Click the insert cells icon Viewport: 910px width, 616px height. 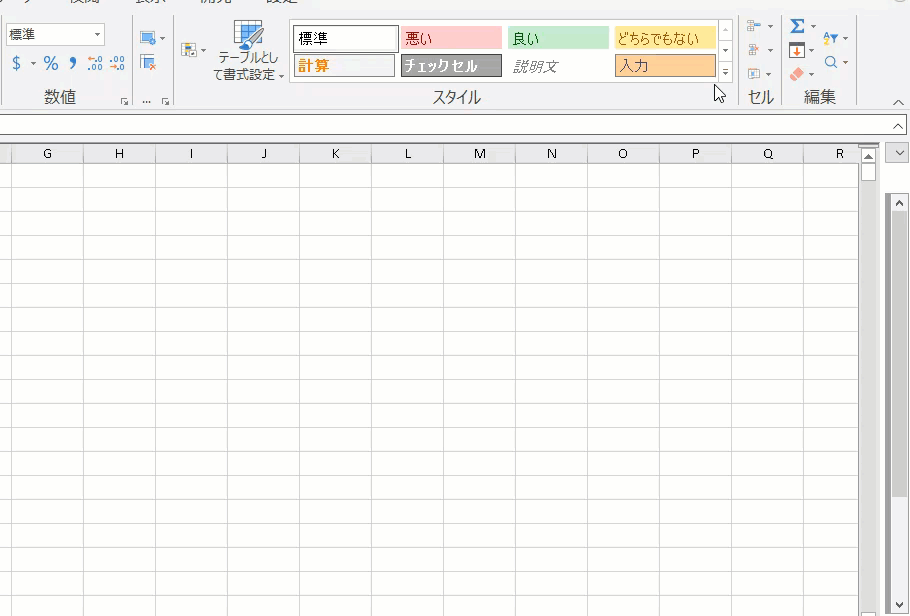click(754, 26)
